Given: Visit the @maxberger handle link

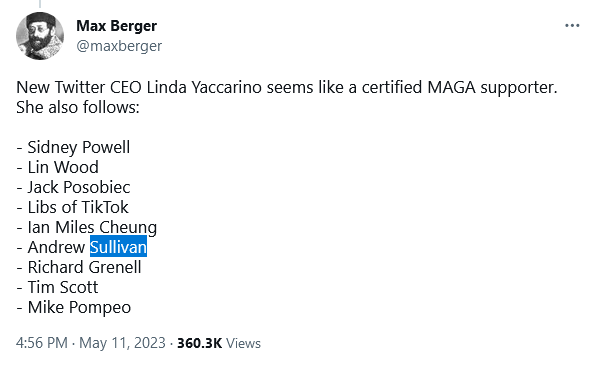Looking at the screenshot, I should (119, 46).
